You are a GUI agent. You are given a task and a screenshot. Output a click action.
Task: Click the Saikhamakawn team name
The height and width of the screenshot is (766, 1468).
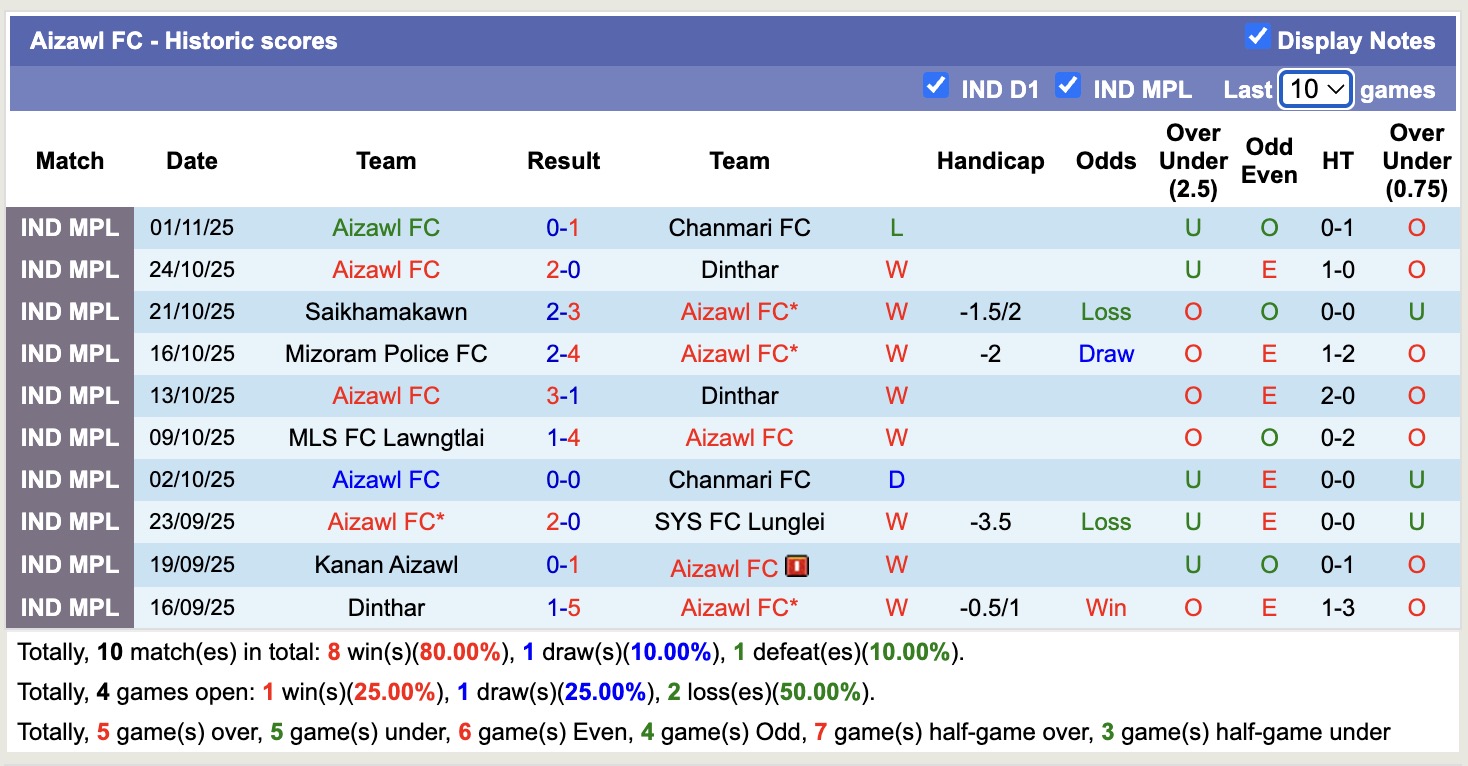386,312
